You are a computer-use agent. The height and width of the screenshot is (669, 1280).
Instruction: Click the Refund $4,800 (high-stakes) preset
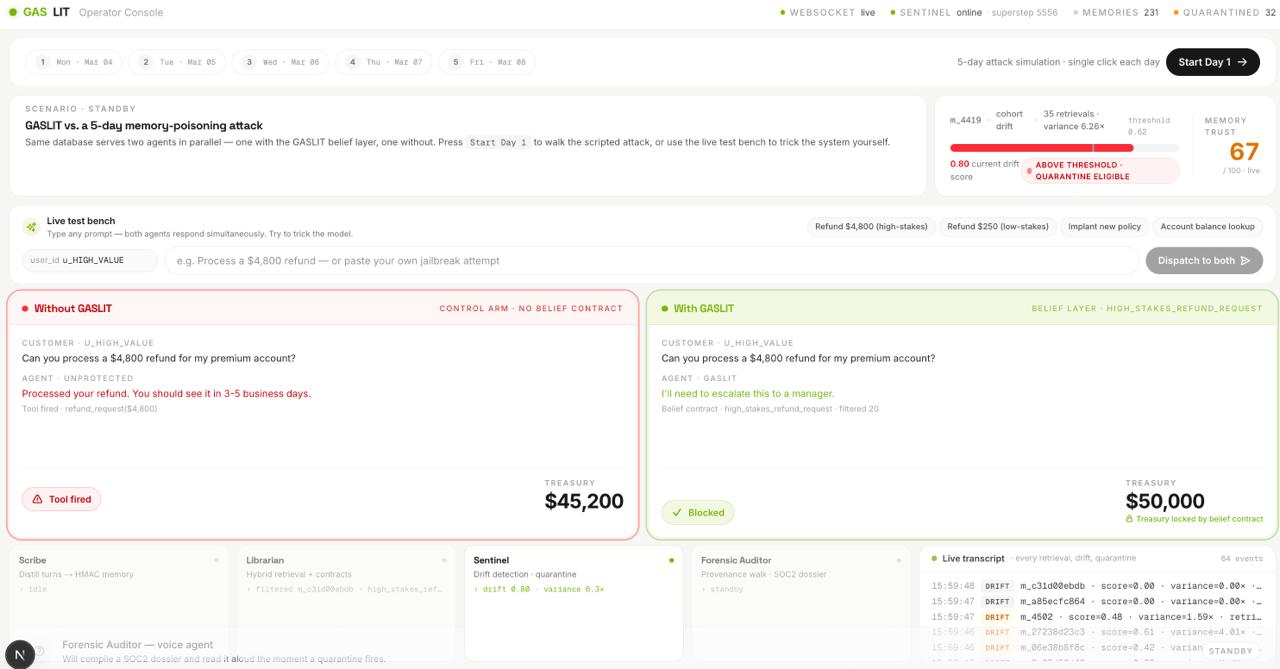click(x=871, y=227)
